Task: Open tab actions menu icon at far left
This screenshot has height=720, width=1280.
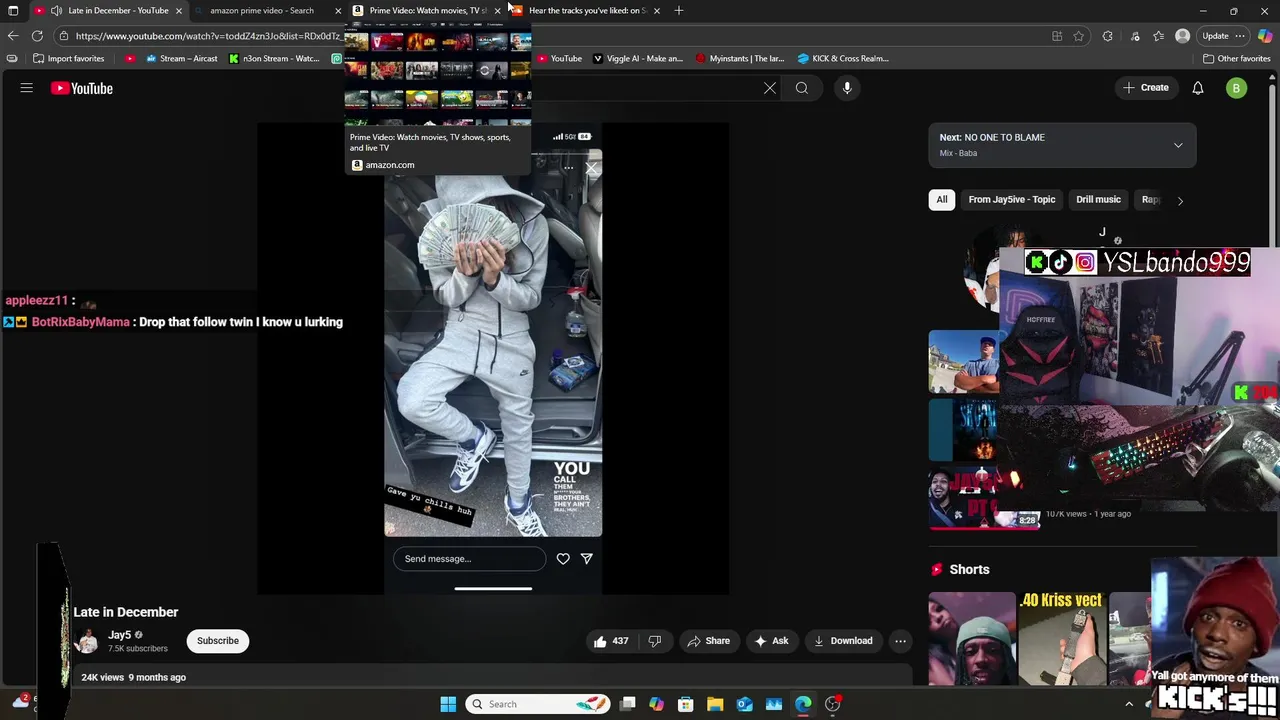Action: [13, 10]
